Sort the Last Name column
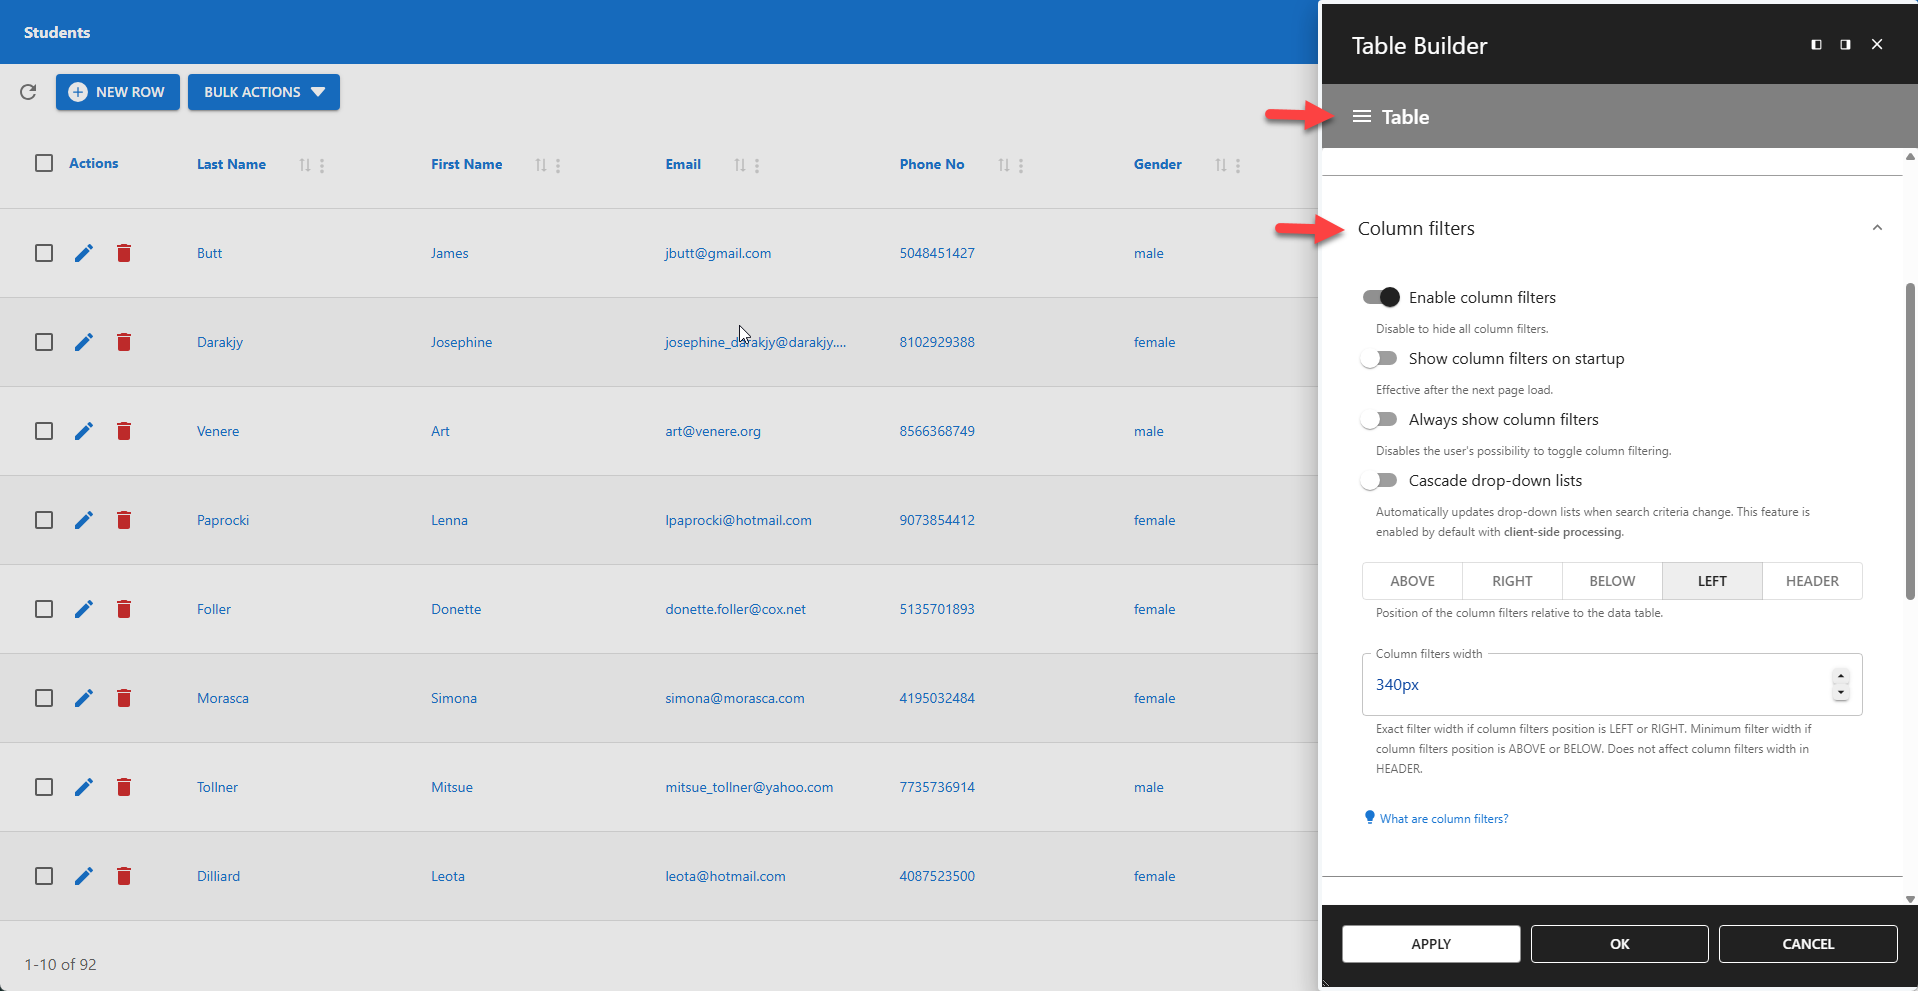Screen dimensions: 1918x991 pyautogui.click(x=305, y=165)
